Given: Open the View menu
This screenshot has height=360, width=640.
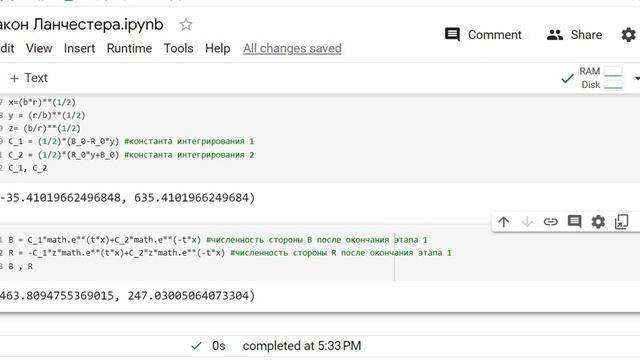Looking at the screenshot, I should point(39,48).
